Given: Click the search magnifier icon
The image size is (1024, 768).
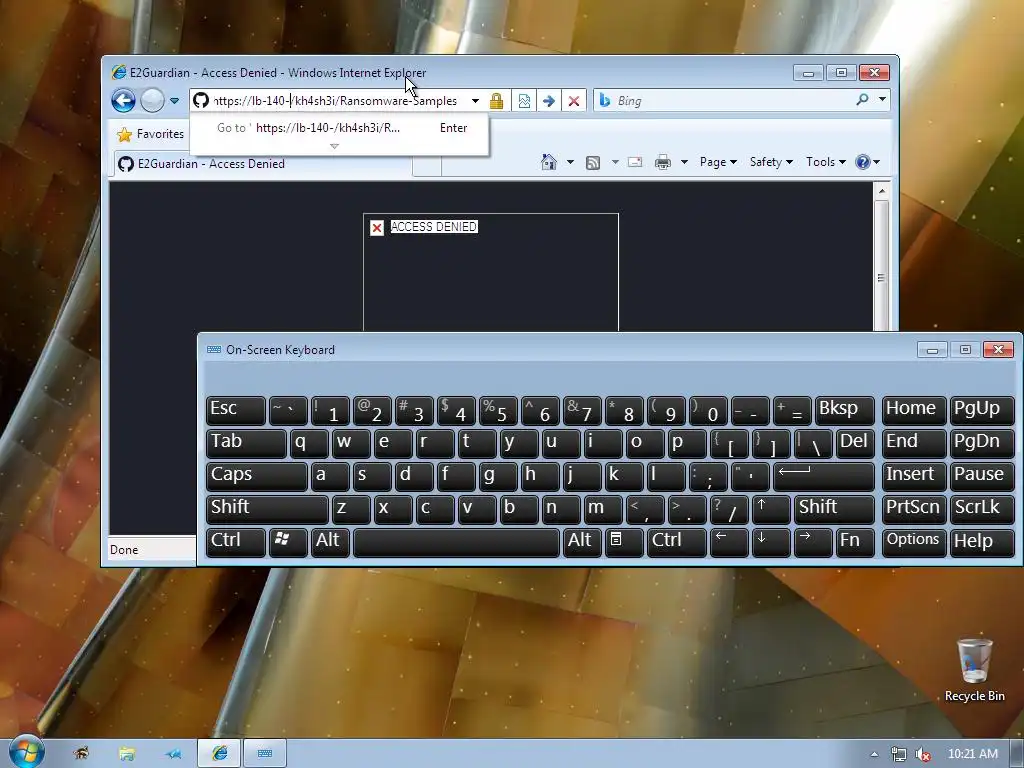Looking at the screenshot, I should pos(862,99).
